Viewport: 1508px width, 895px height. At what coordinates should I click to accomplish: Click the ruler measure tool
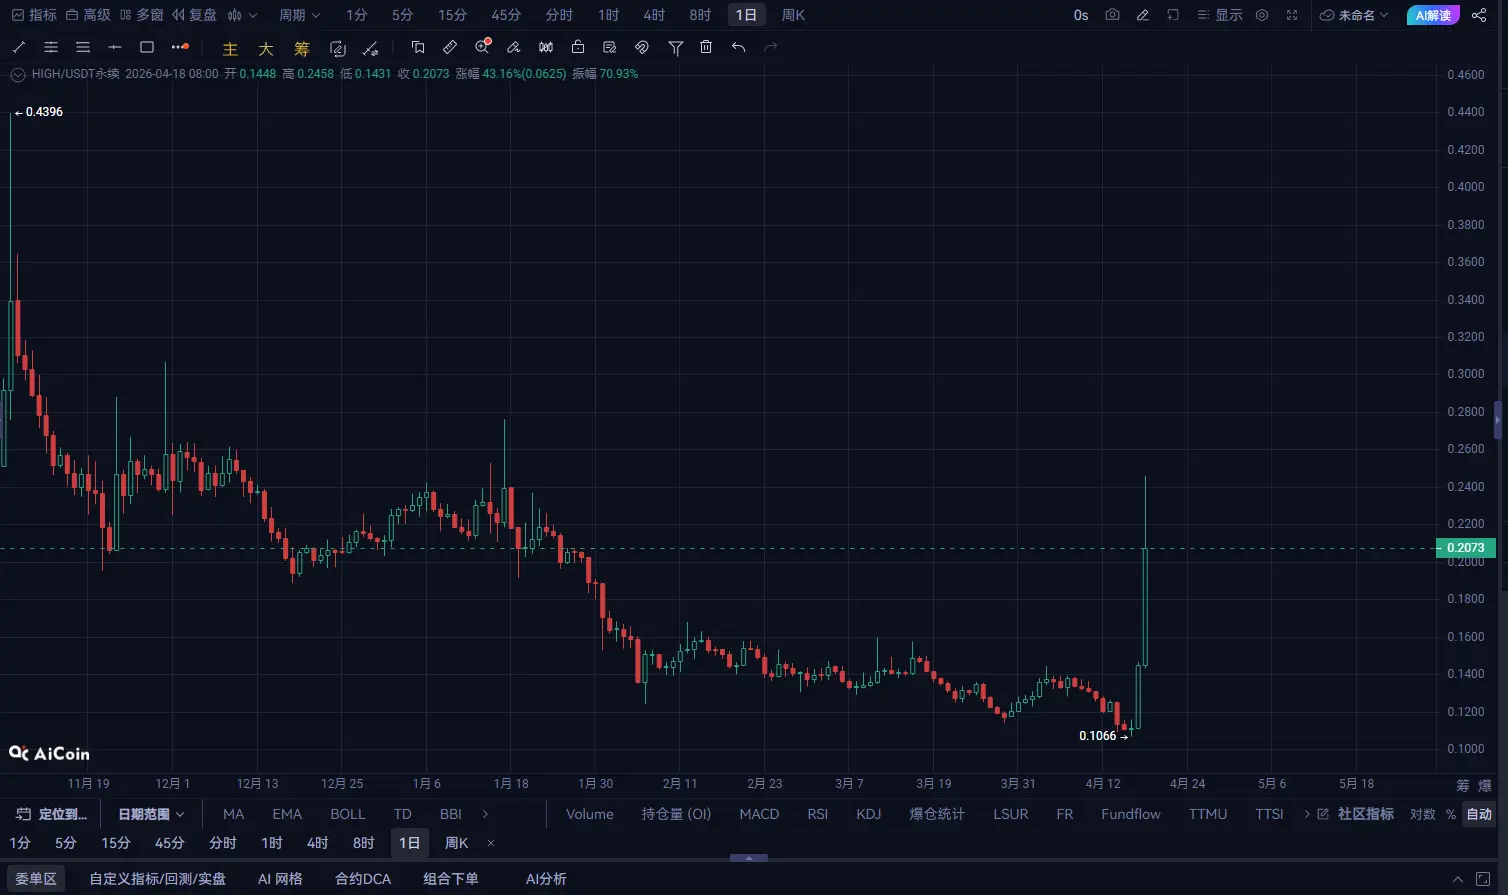[x=450, y=47]
